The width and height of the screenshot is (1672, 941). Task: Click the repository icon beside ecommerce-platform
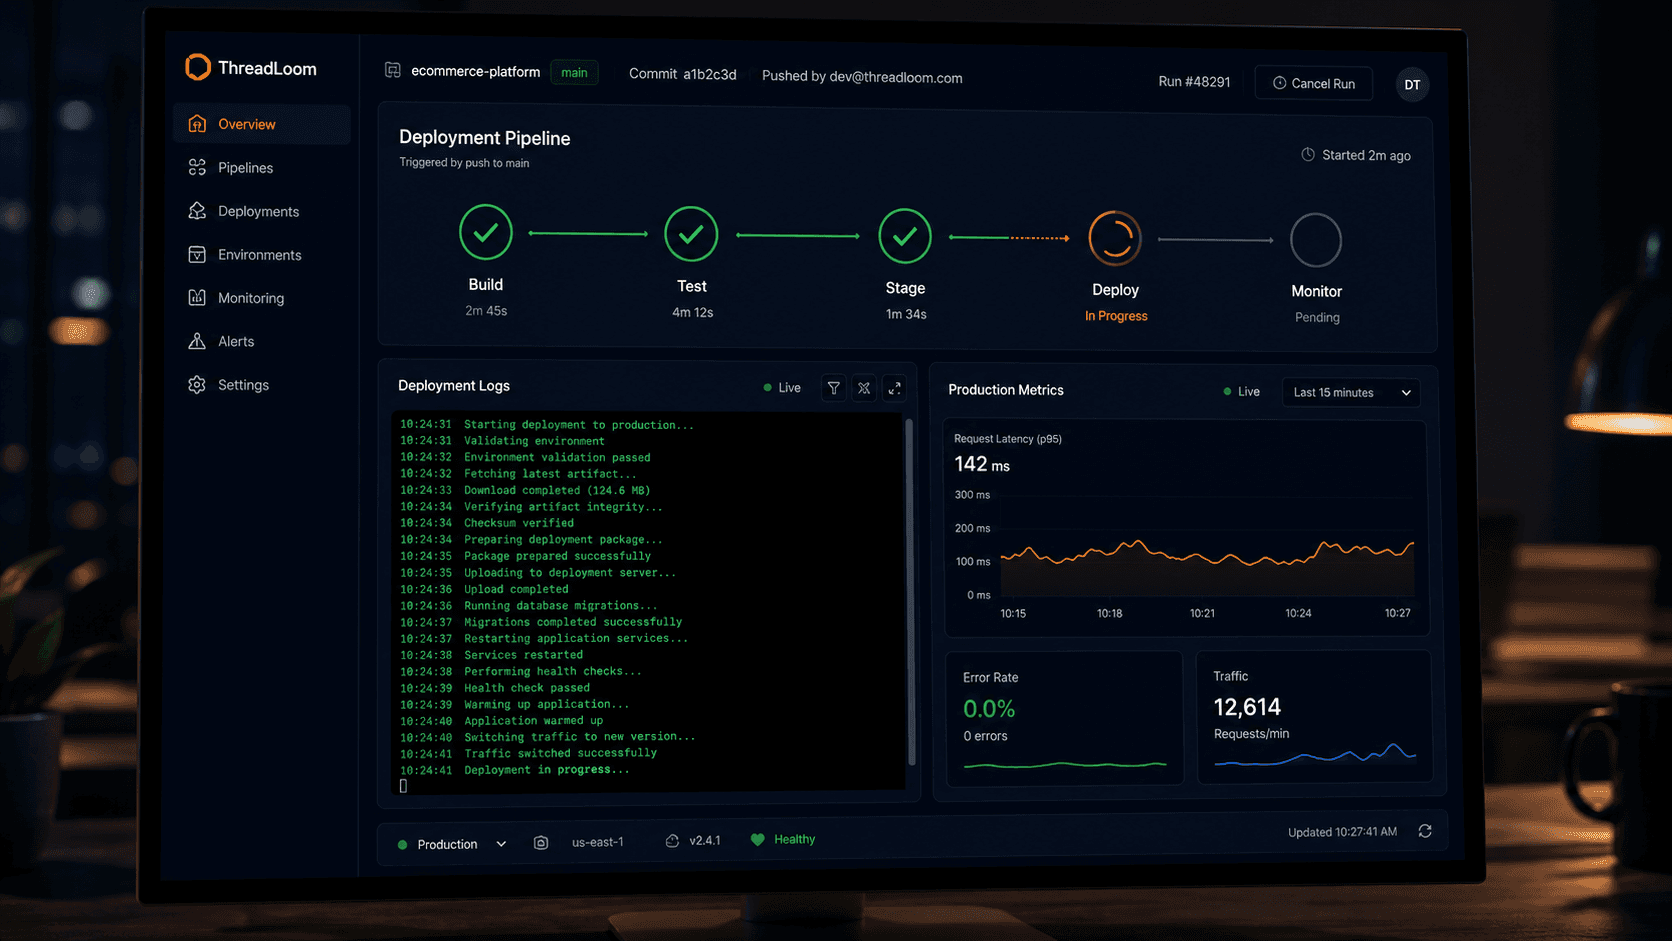coord(393,70)
